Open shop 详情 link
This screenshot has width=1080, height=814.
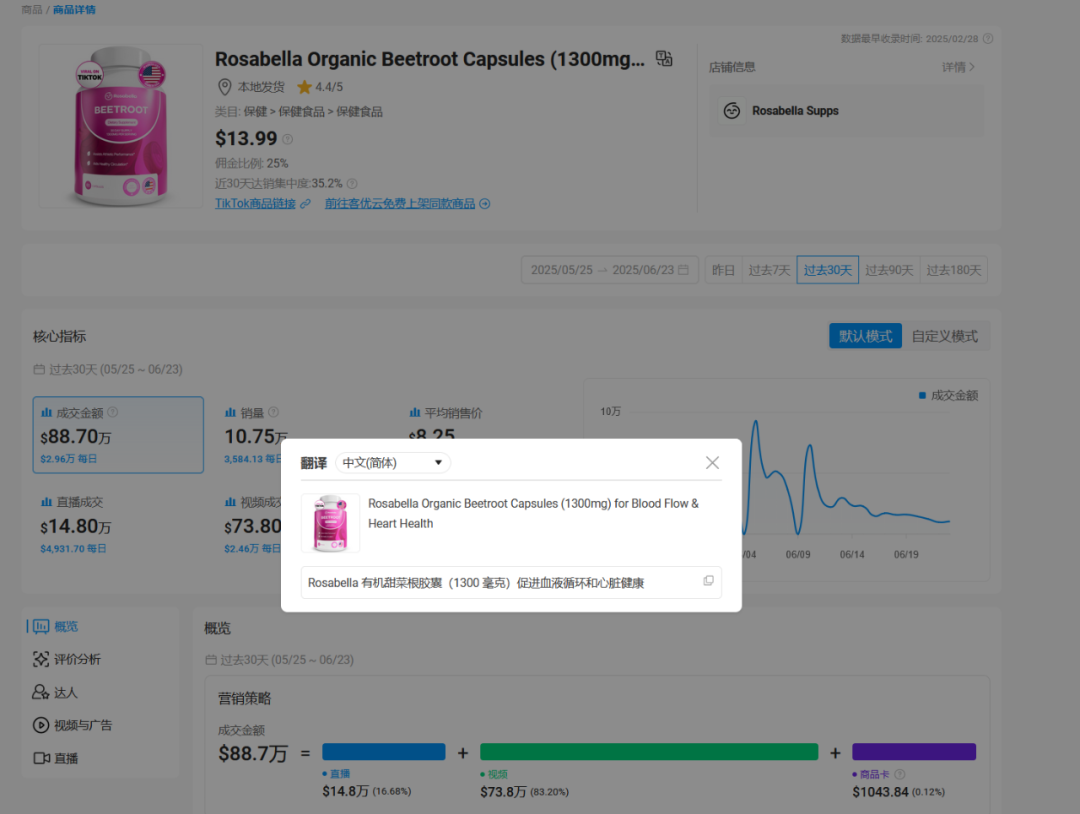pyautogui.click(x=958, y=67)
